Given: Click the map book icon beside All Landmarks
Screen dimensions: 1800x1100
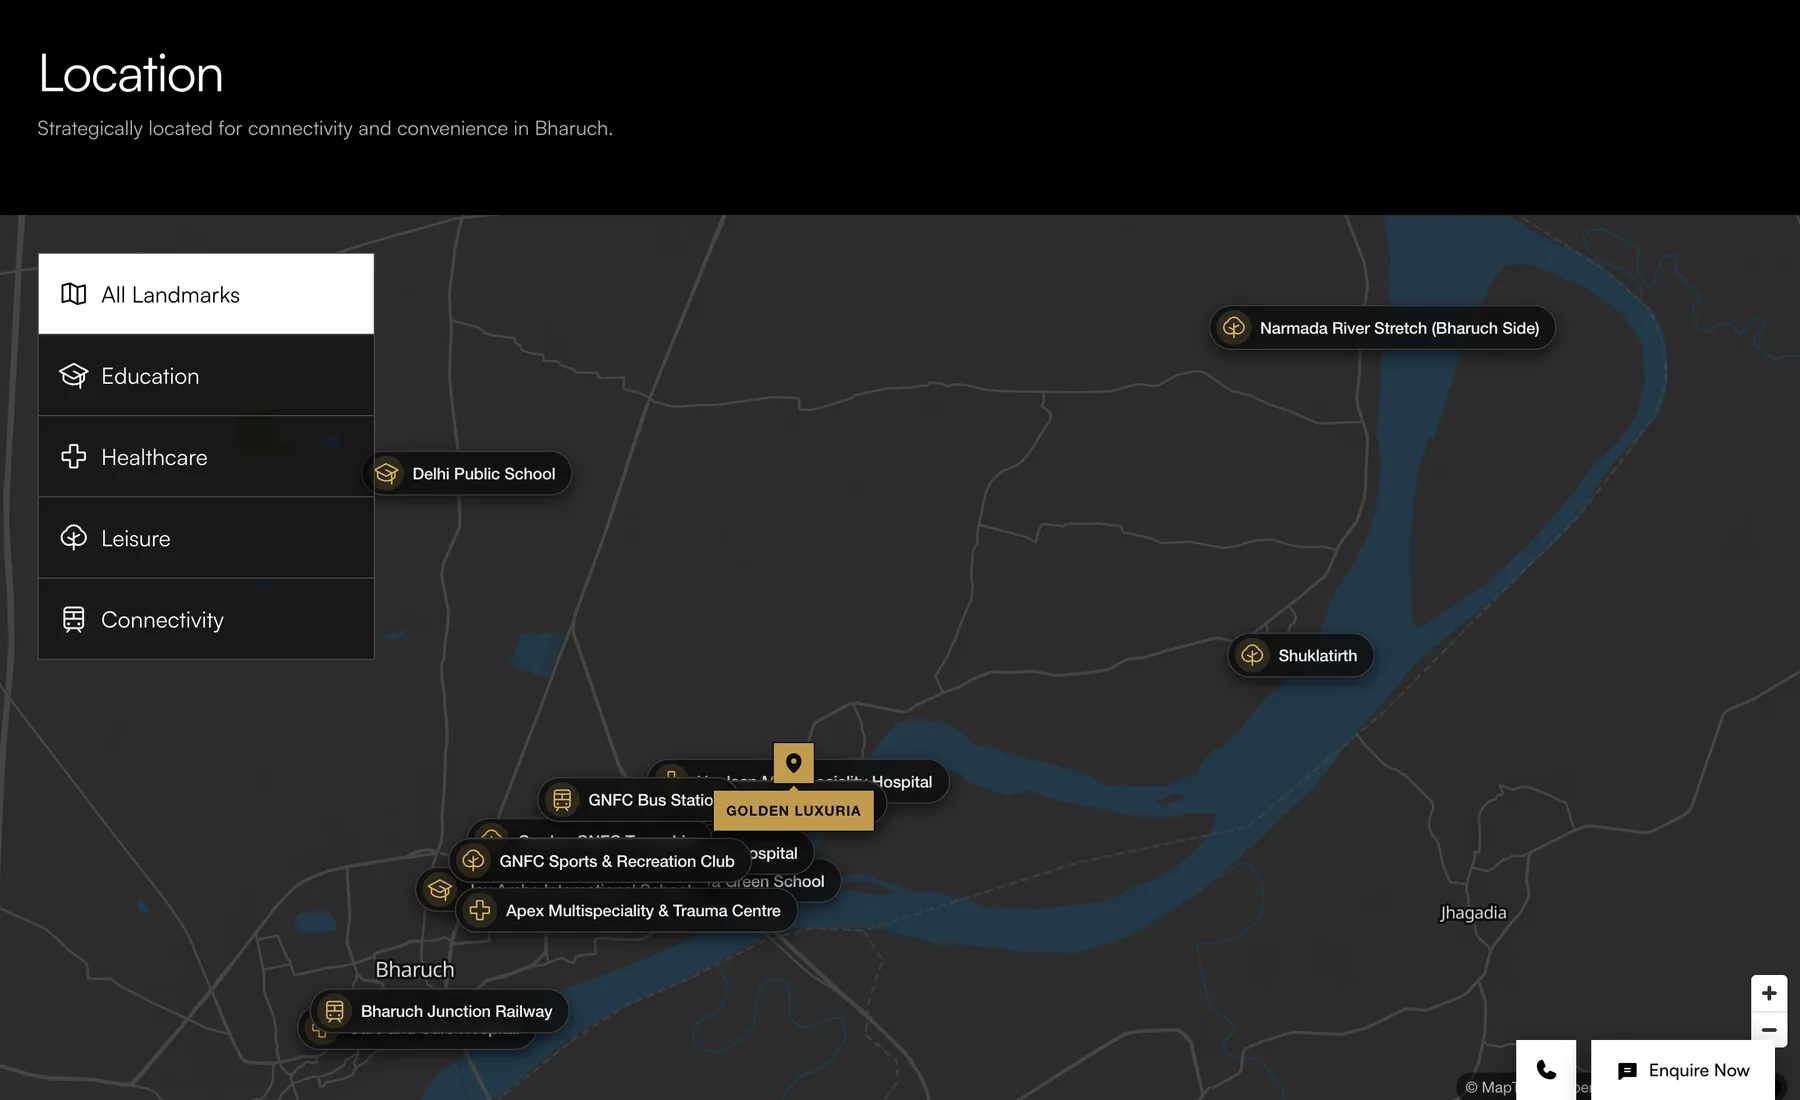Looking at the screenshot, I should pos(74,294).
